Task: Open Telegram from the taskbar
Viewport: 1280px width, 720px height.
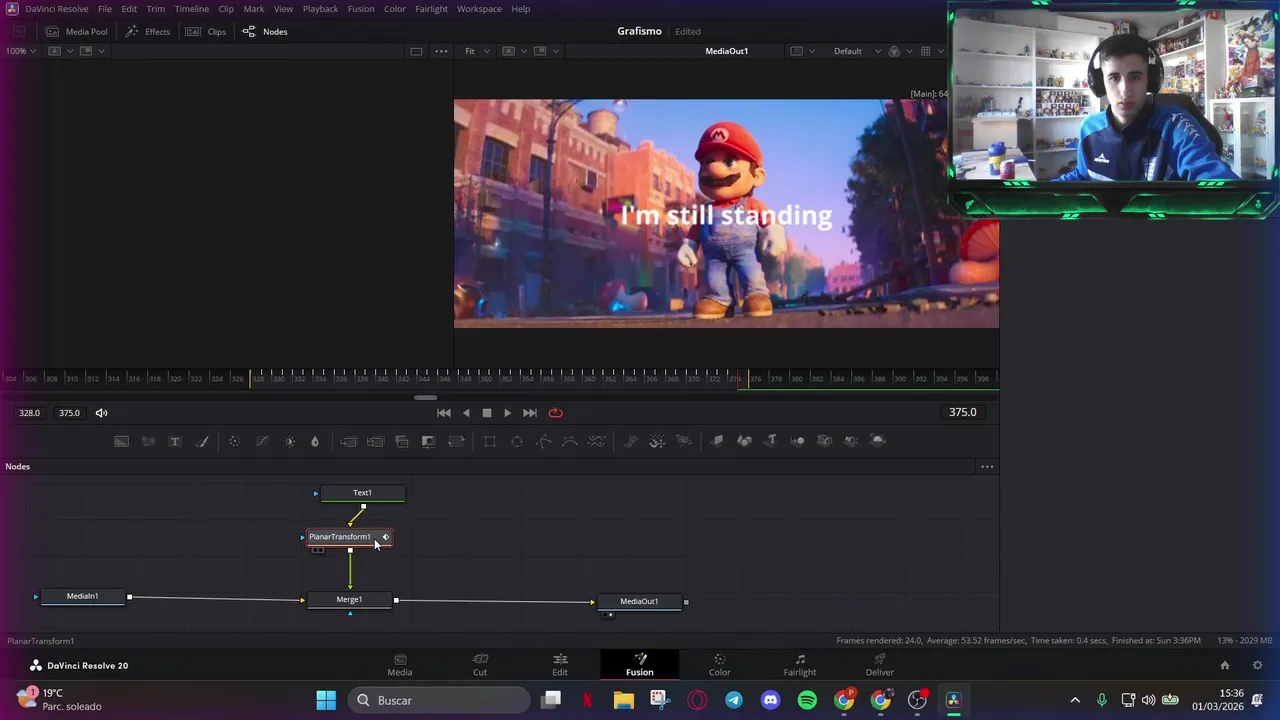Action: coord(734,700)
